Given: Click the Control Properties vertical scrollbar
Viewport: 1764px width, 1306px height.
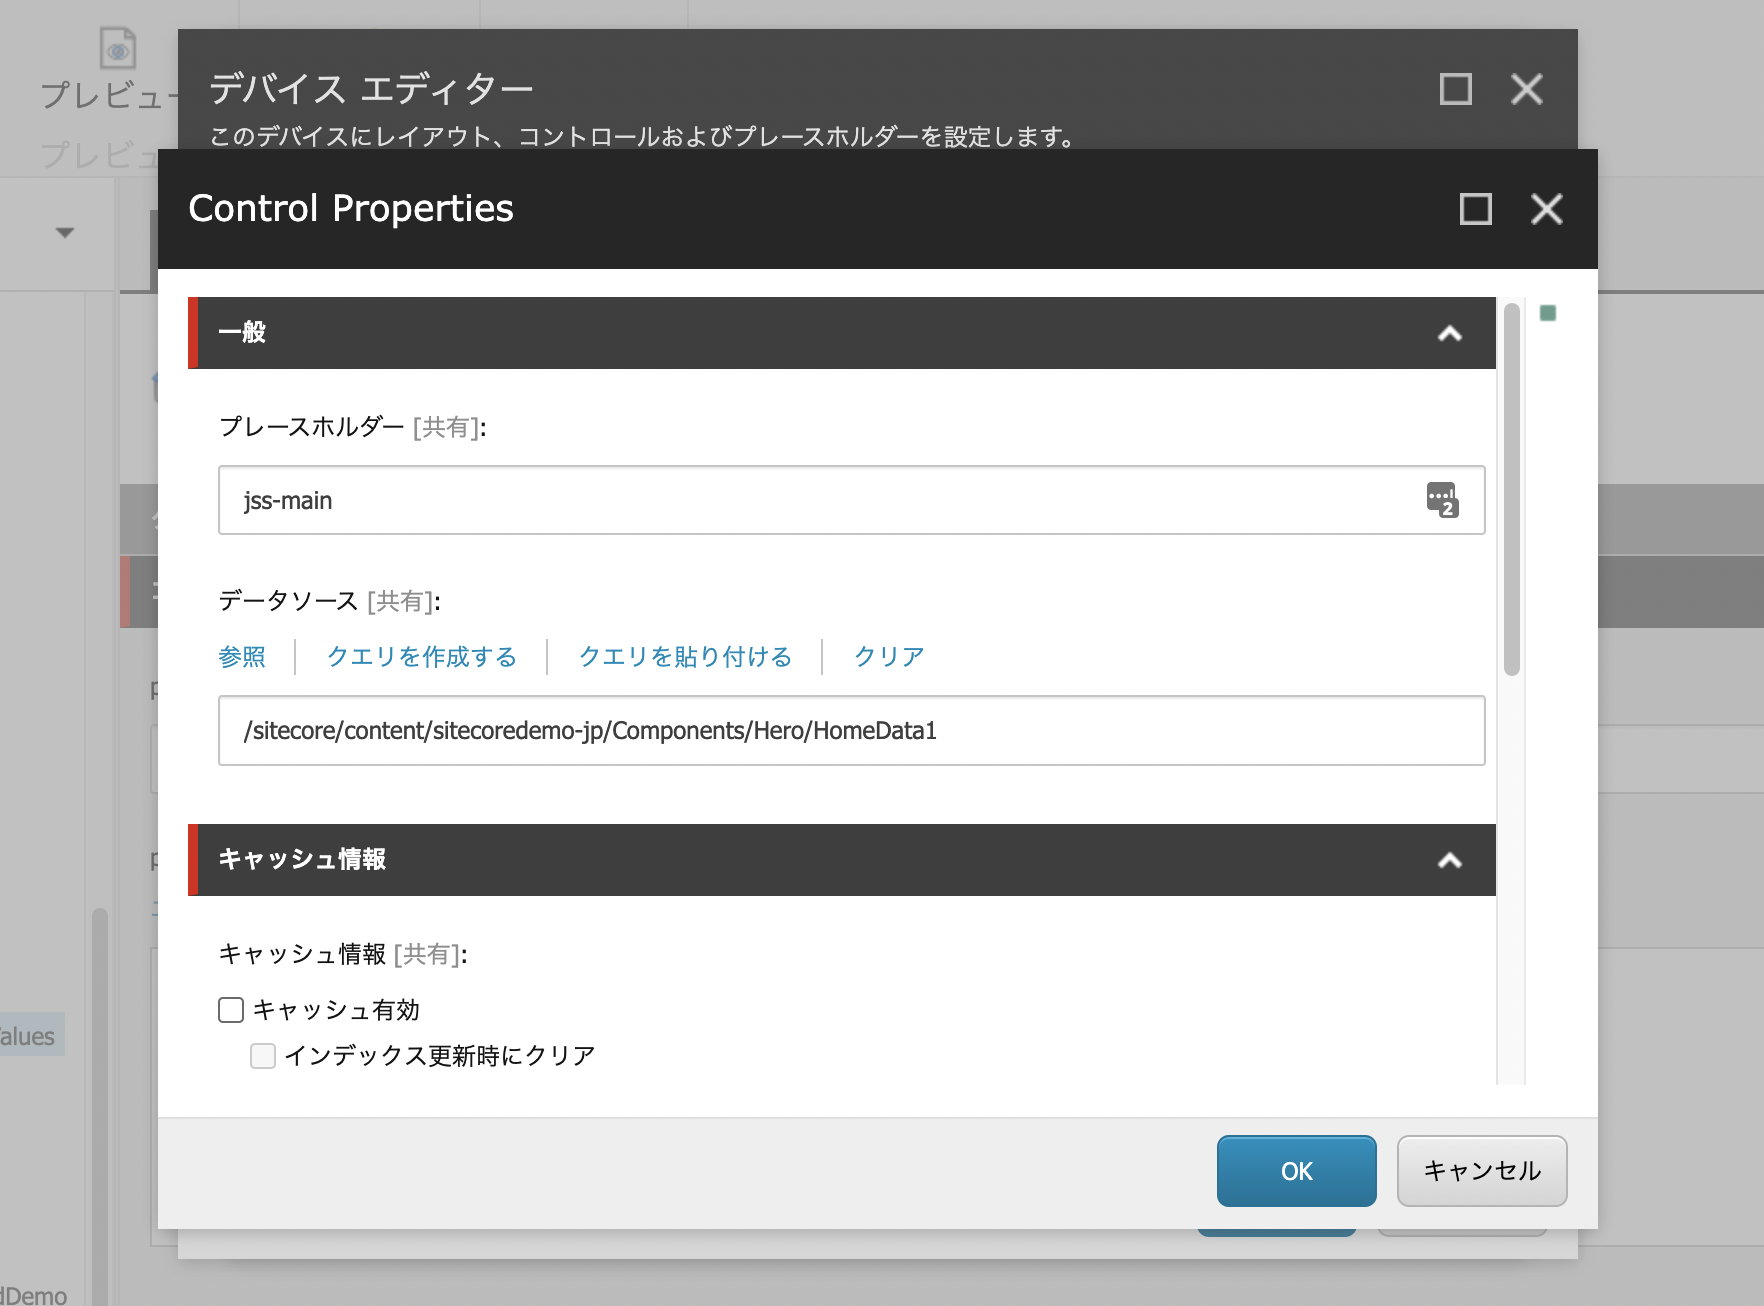Looking at the screenshot, I should [1511, 490].
